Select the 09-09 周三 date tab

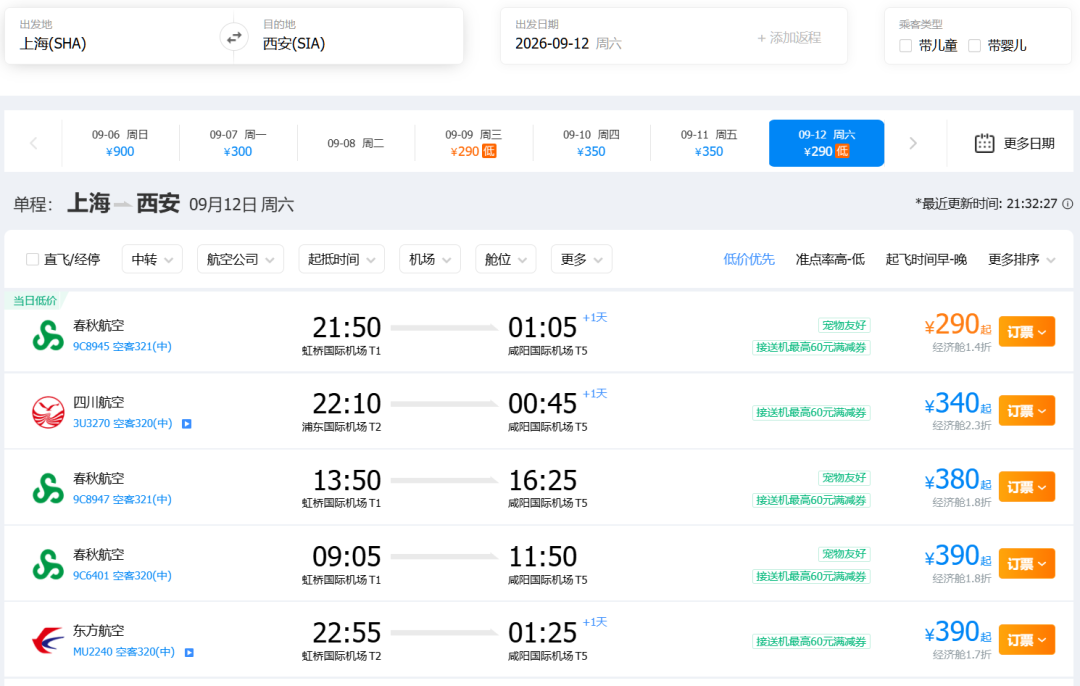[x=473, y=143]
